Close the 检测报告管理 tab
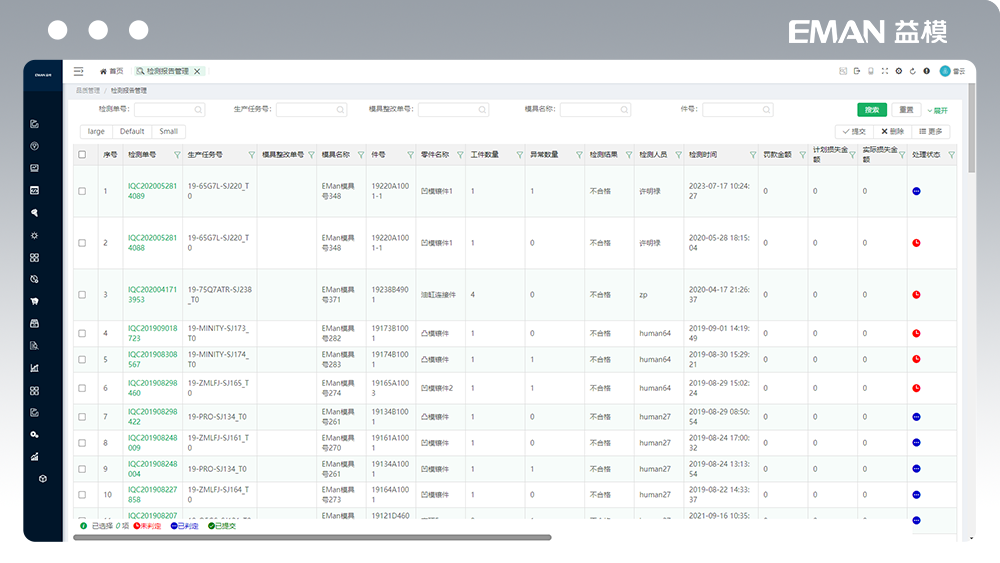 [x=197, y=71]
